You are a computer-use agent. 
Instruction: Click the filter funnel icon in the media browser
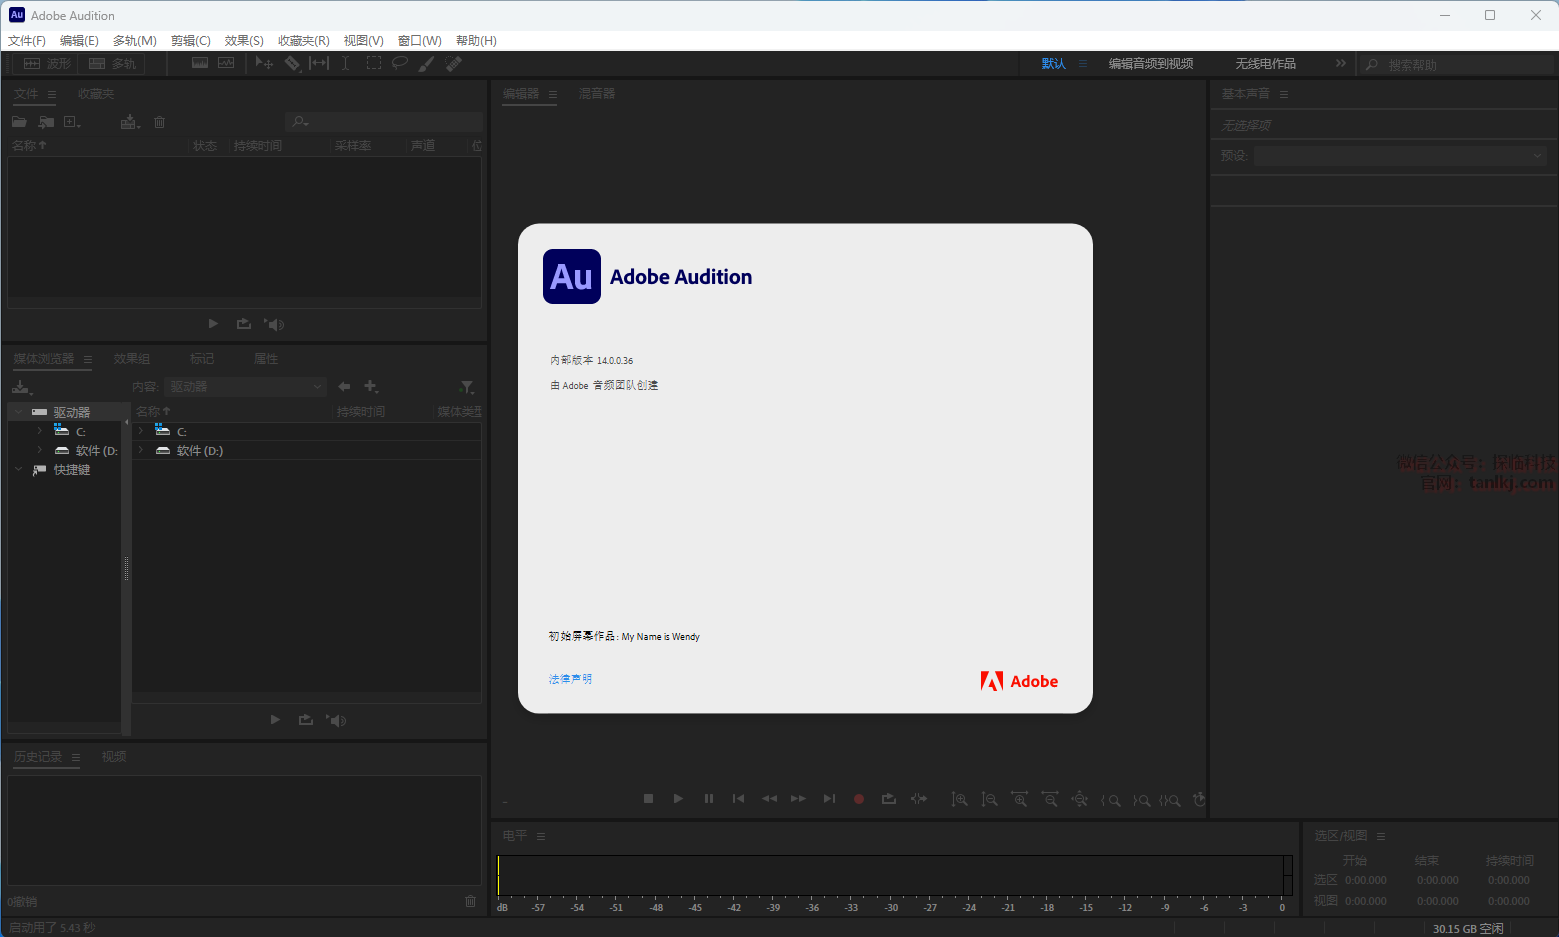click(466, 387)
